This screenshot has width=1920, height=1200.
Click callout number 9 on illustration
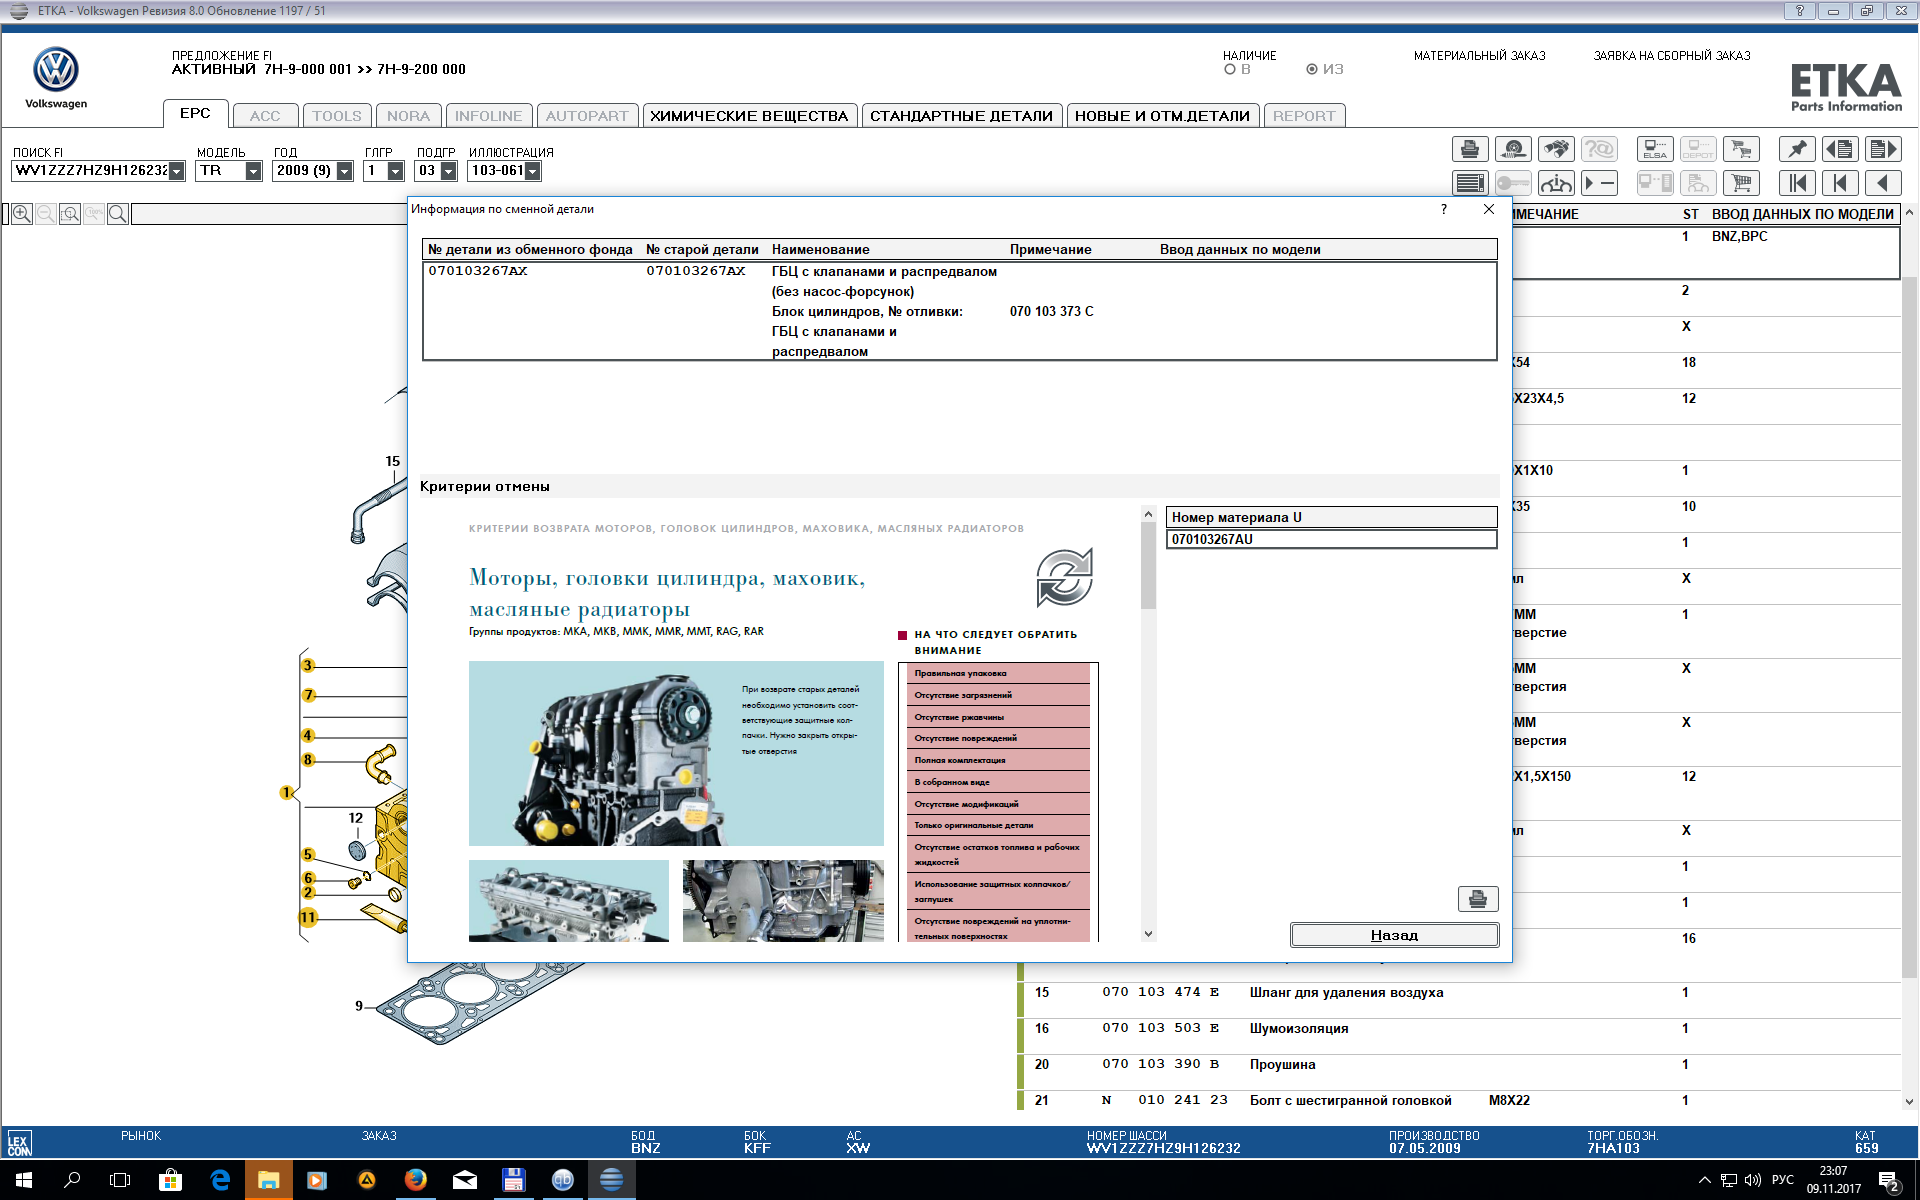(x=359, y=1006)
